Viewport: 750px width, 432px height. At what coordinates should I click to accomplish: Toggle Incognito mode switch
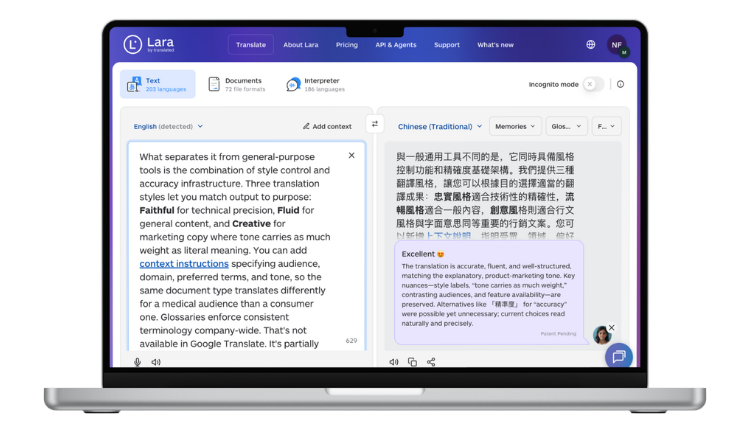coord(594,84)
